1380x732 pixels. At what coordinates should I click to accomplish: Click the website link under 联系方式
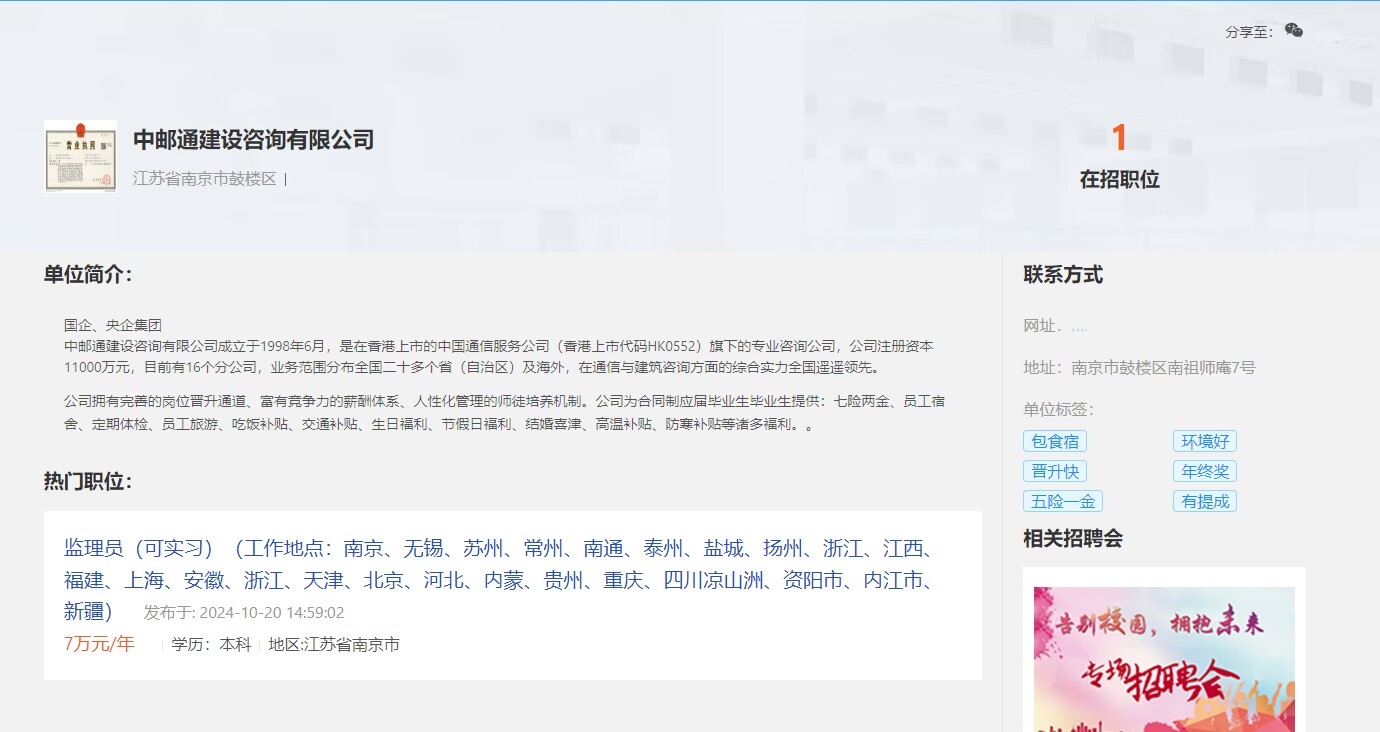click(x=1079, y=326)
